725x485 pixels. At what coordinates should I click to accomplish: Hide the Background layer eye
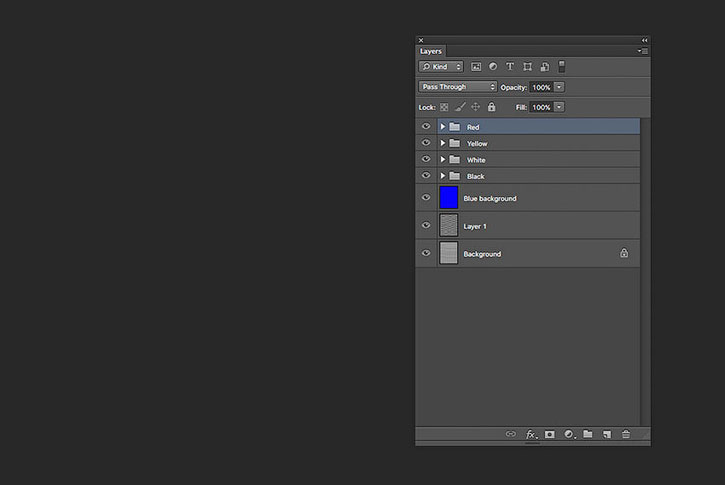426,253
